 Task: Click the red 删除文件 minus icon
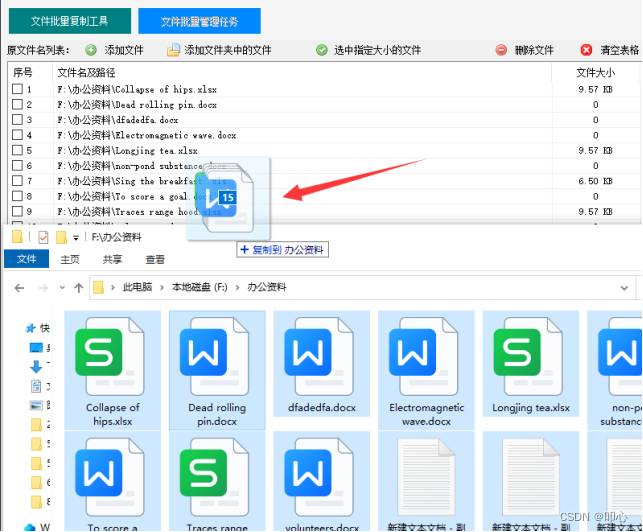coord(501,50)
